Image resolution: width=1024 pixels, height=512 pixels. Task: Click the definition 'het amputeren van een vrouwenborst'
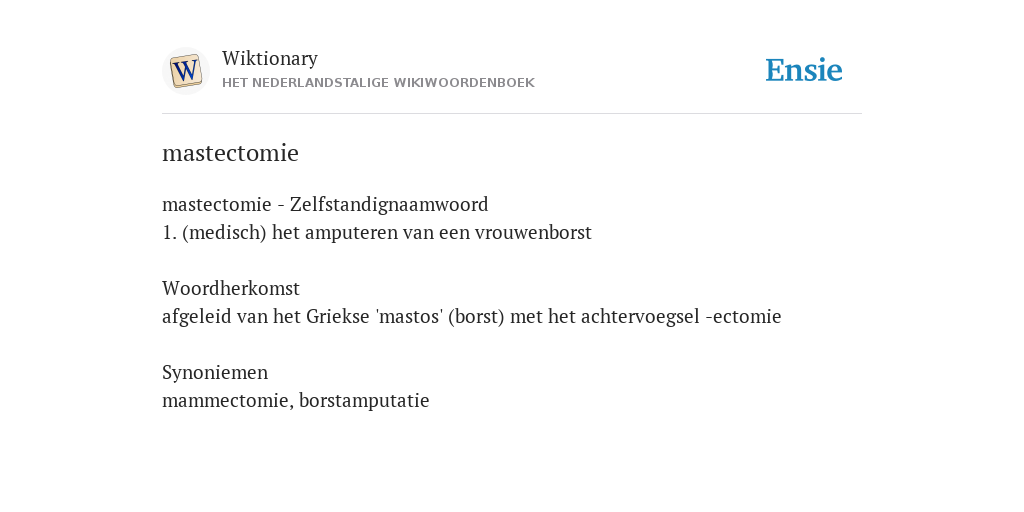pyautogui.click(x=432, y=232)
